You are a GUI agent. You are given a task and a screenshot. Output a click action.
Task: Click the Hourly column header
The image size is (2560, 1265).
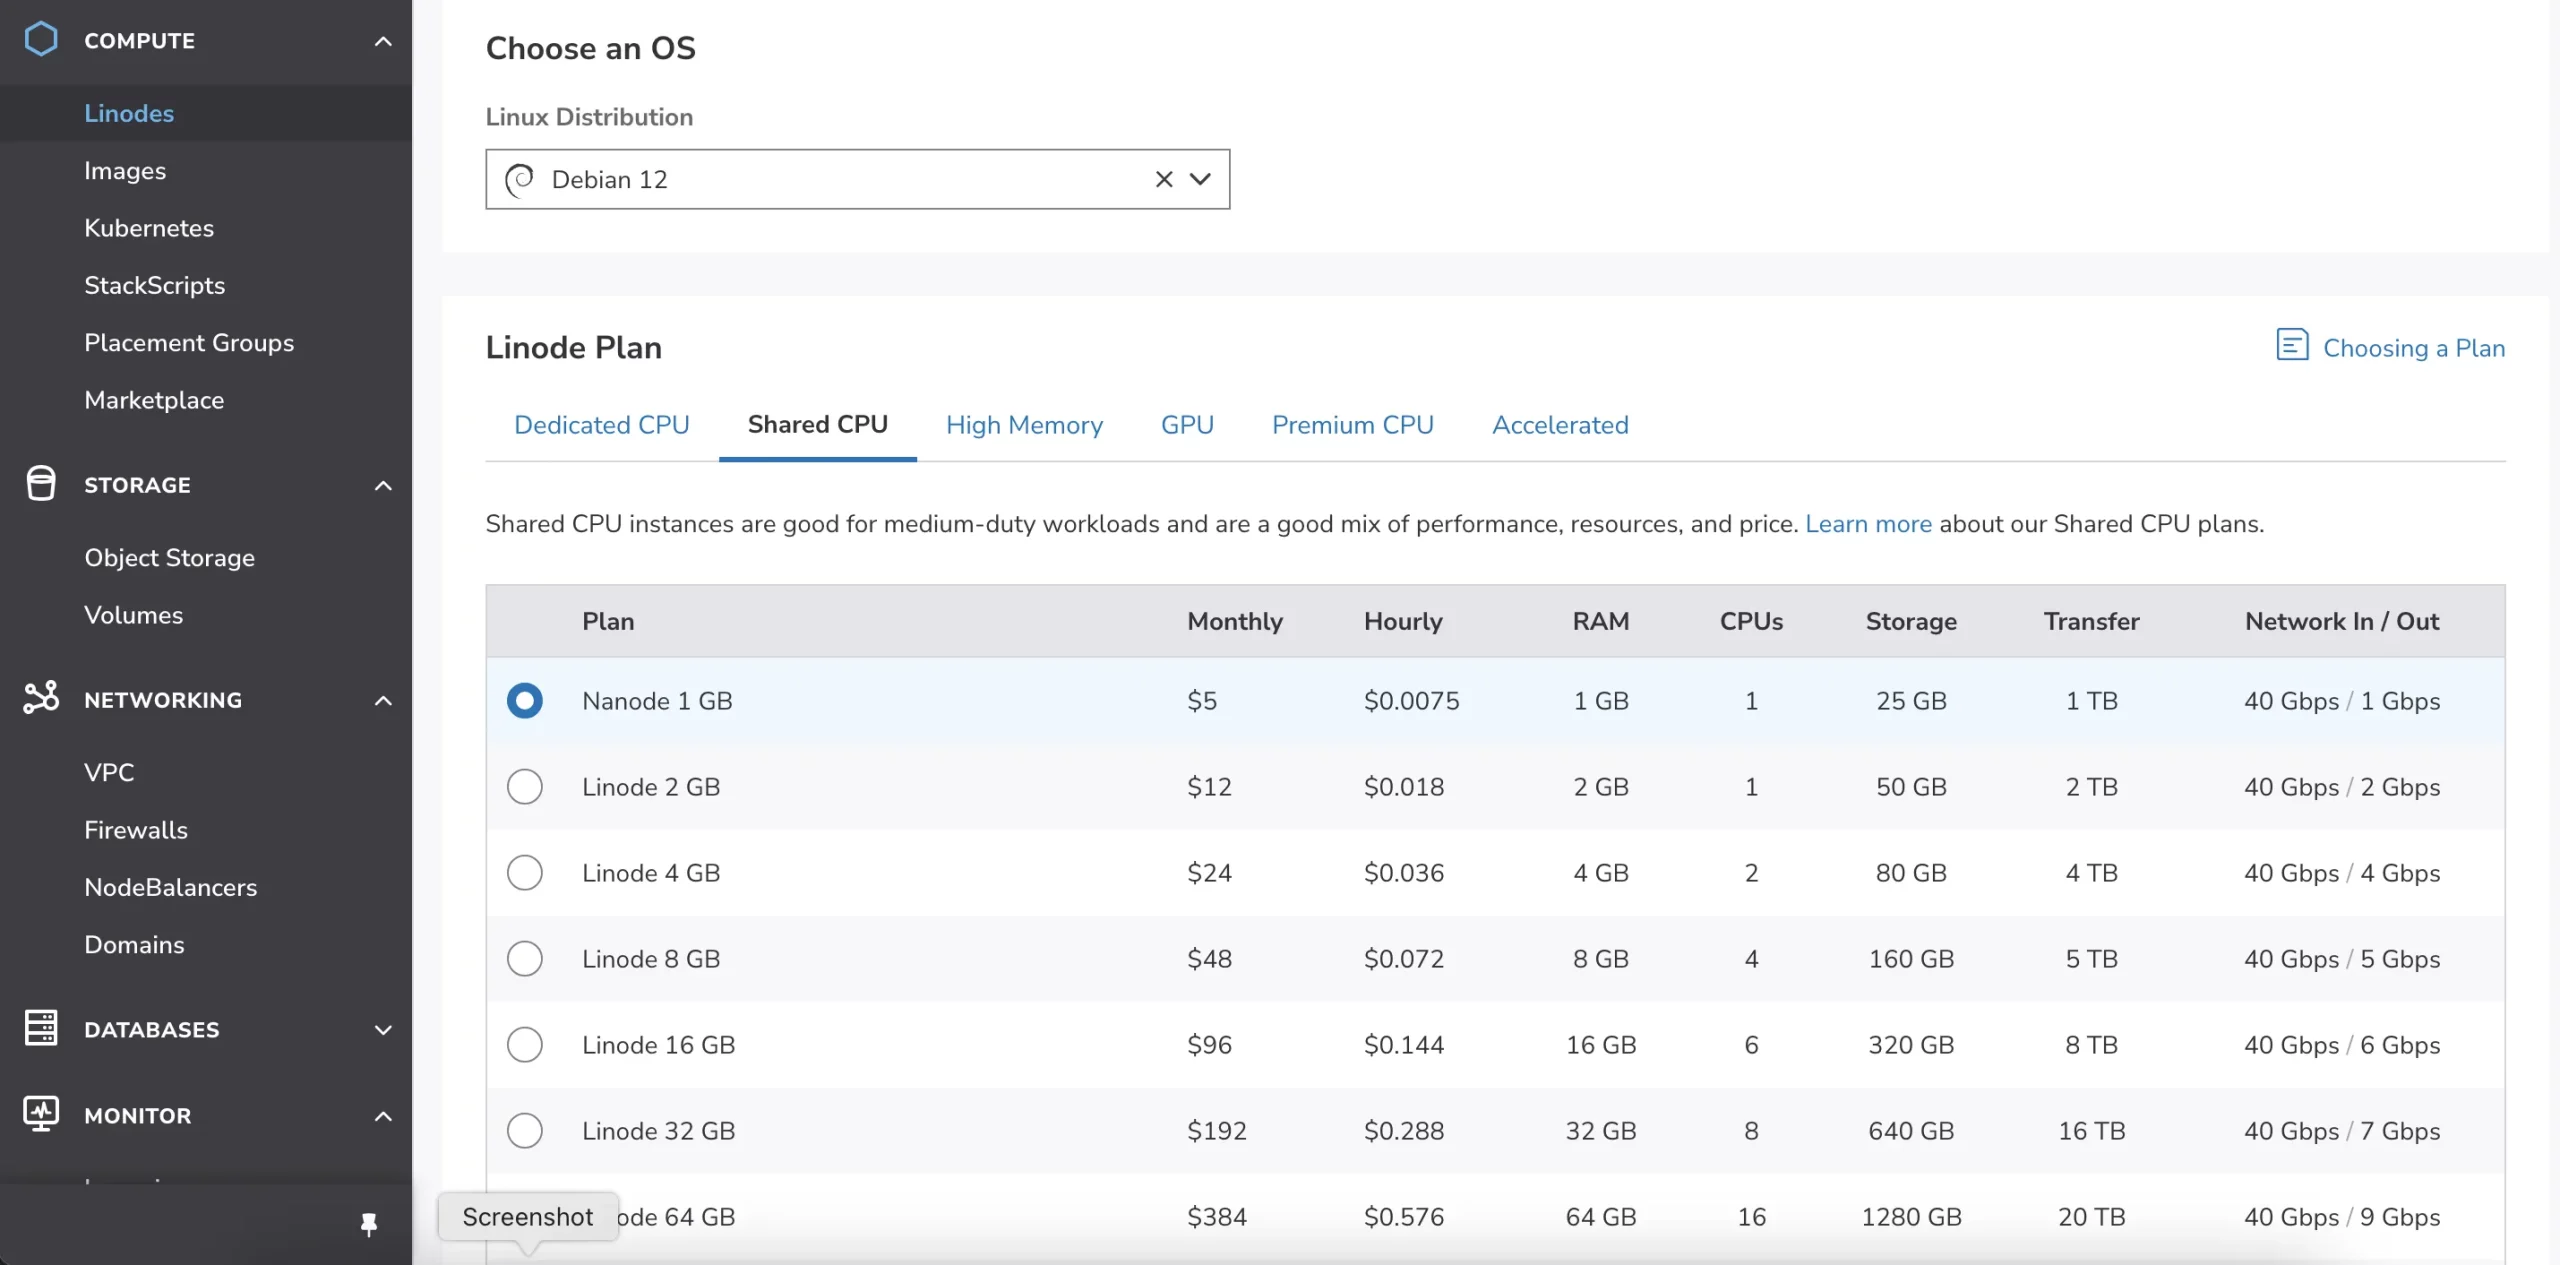[x=1403, y=621]
